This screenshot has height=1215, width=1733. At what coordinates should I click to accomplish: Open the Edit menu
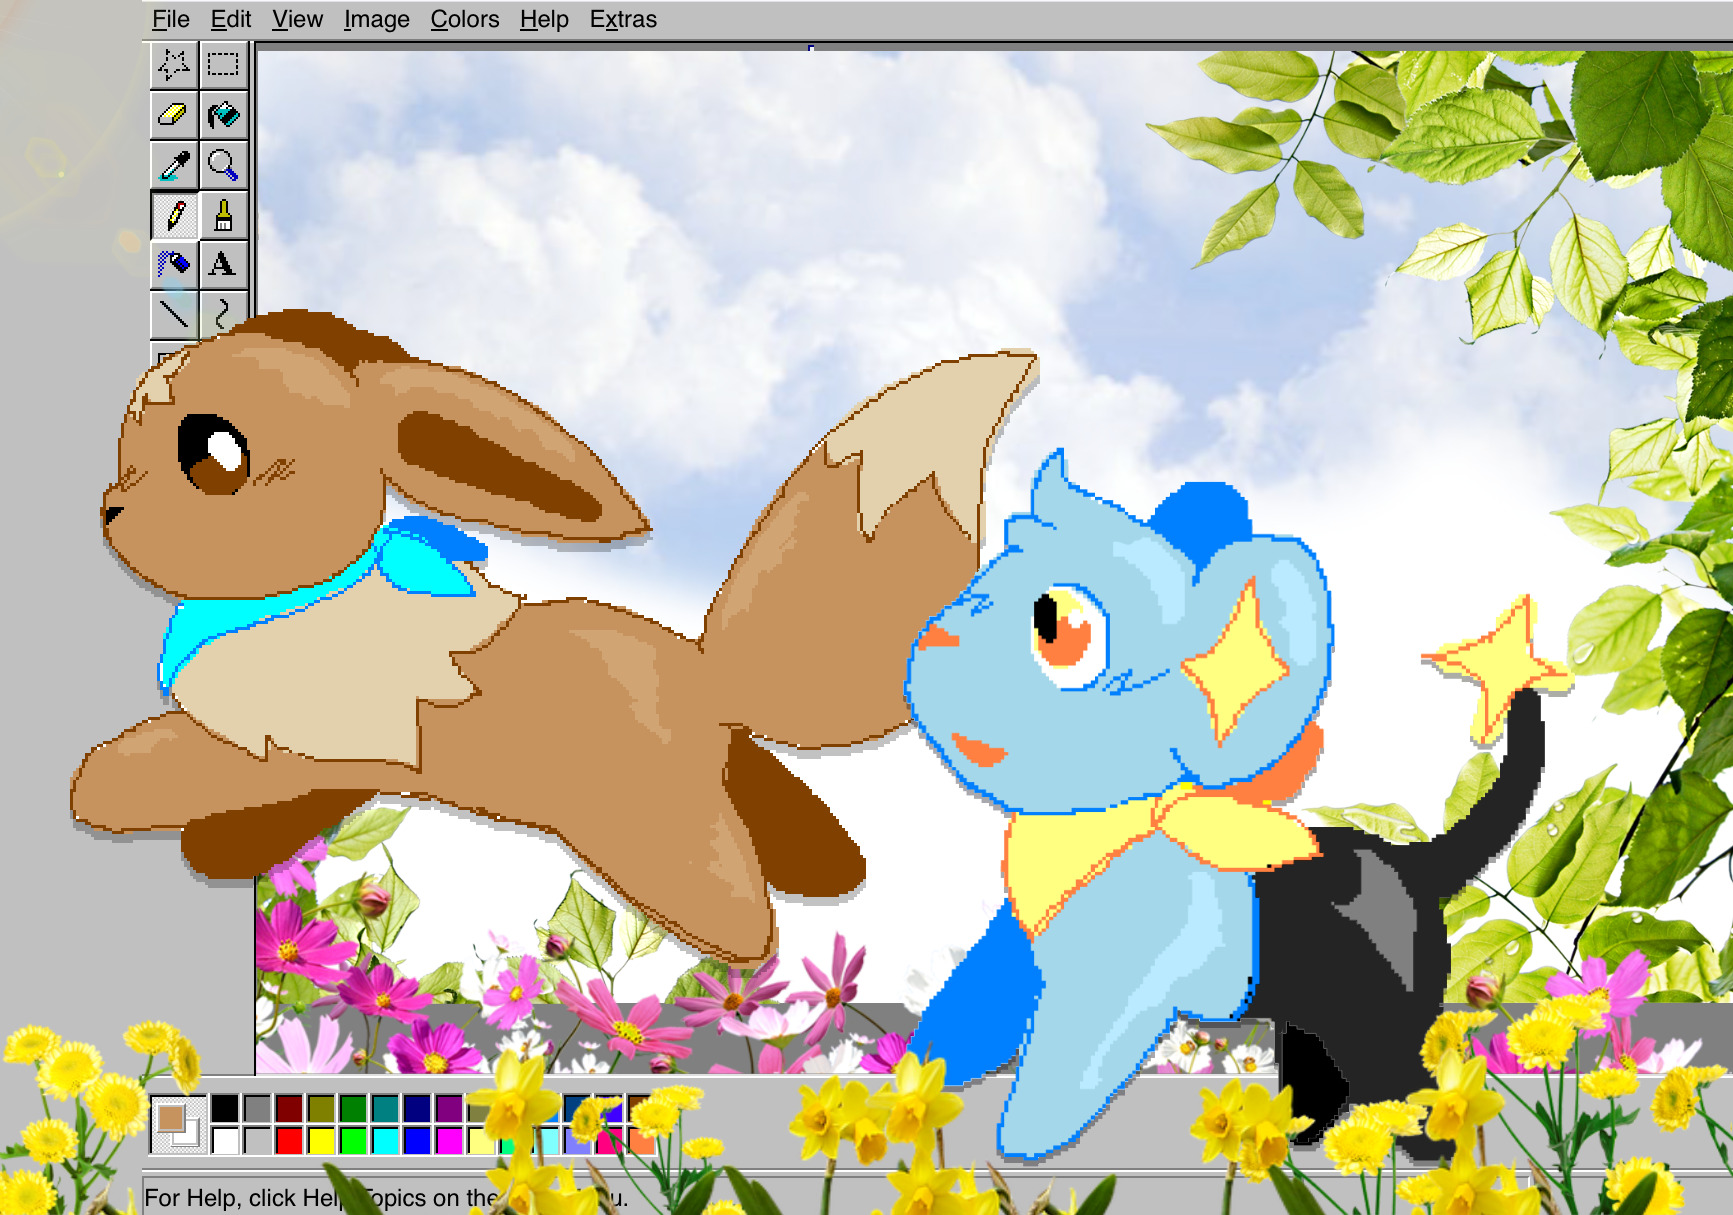point(231,19)
